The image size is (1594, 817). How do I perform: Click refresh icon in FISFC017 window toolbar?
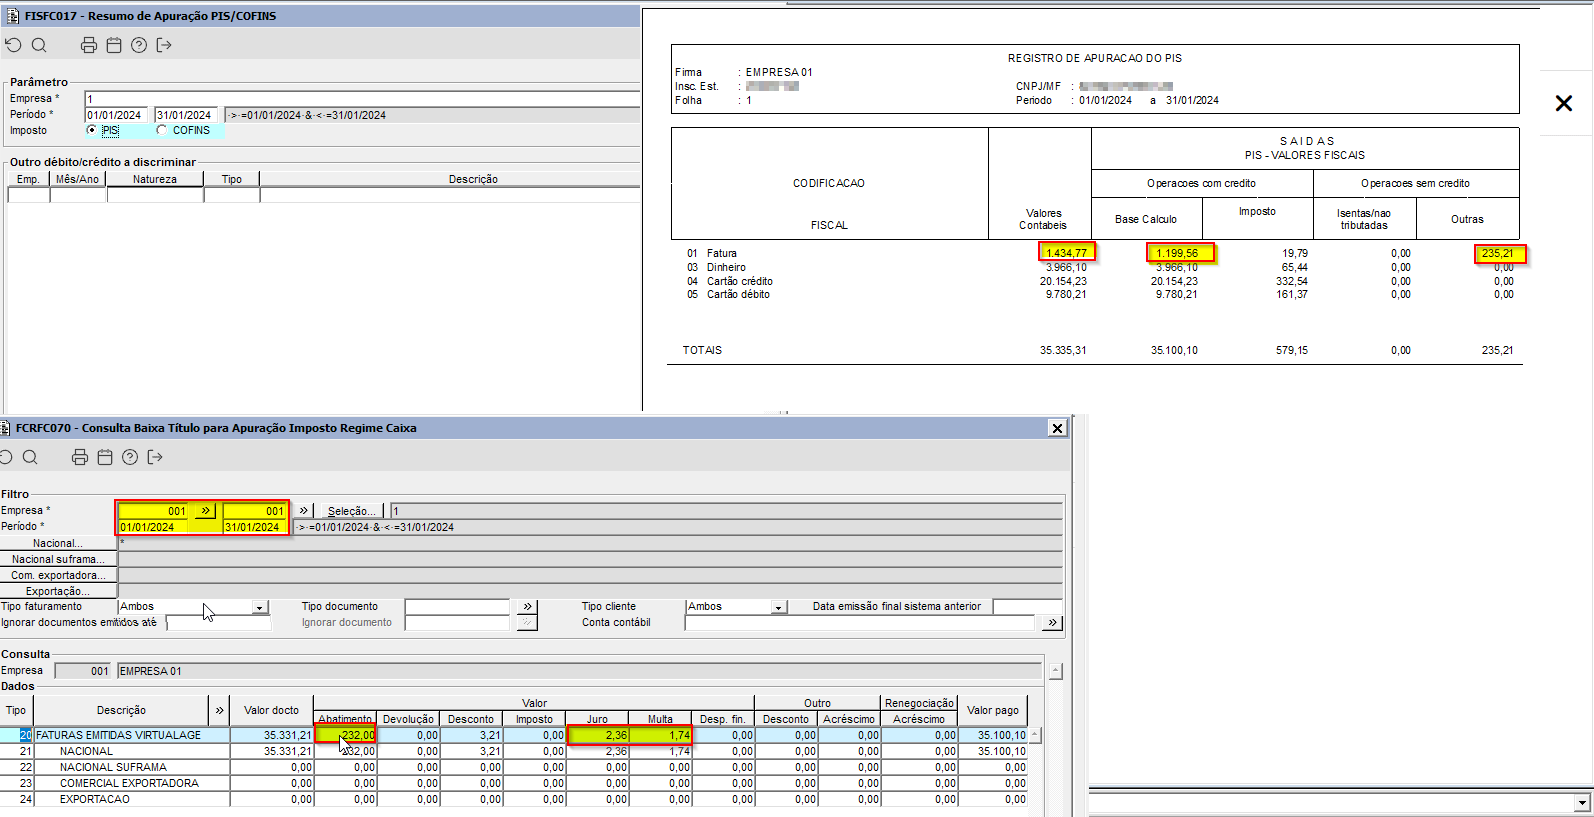13,45
